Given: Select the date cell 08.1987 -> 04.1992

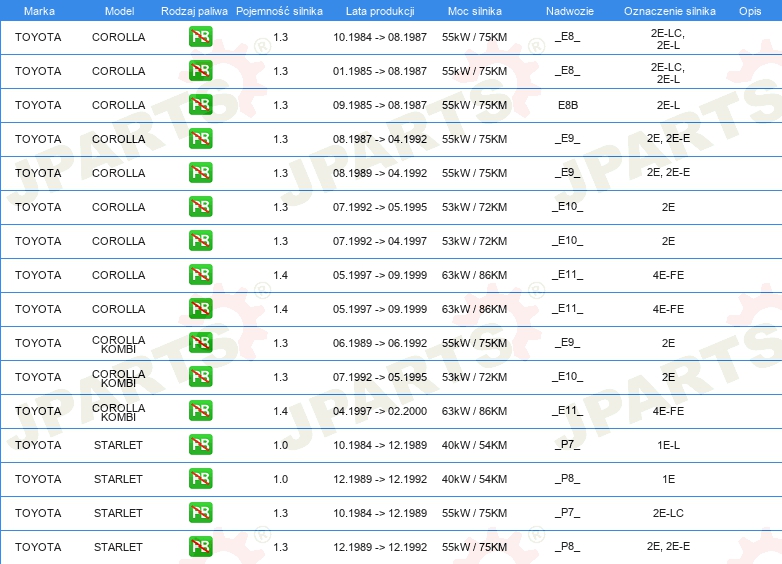Looking at the screenshot, I should coord(380,139).
